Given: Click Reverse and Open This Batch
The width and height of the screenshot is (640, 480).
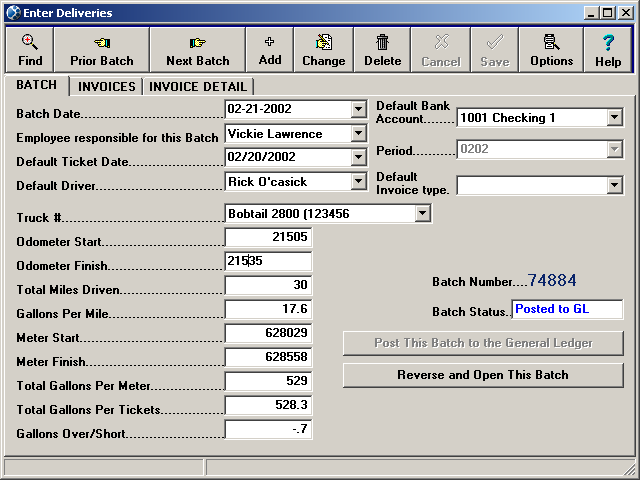Looking at the screenshot, I should 483,375.
